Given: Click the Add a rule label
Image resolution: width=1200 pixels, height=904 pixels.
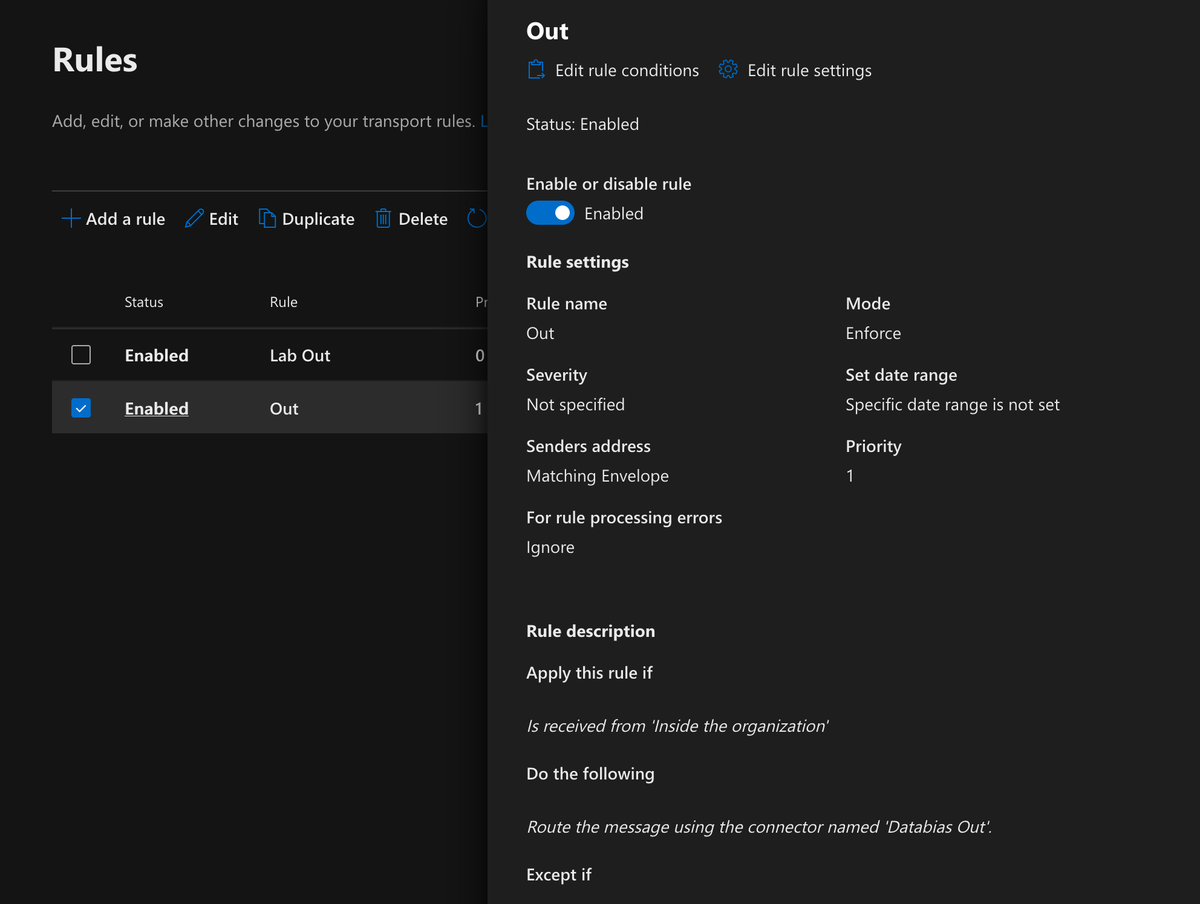Looking at the screenshot, I should tap(125, 219).
